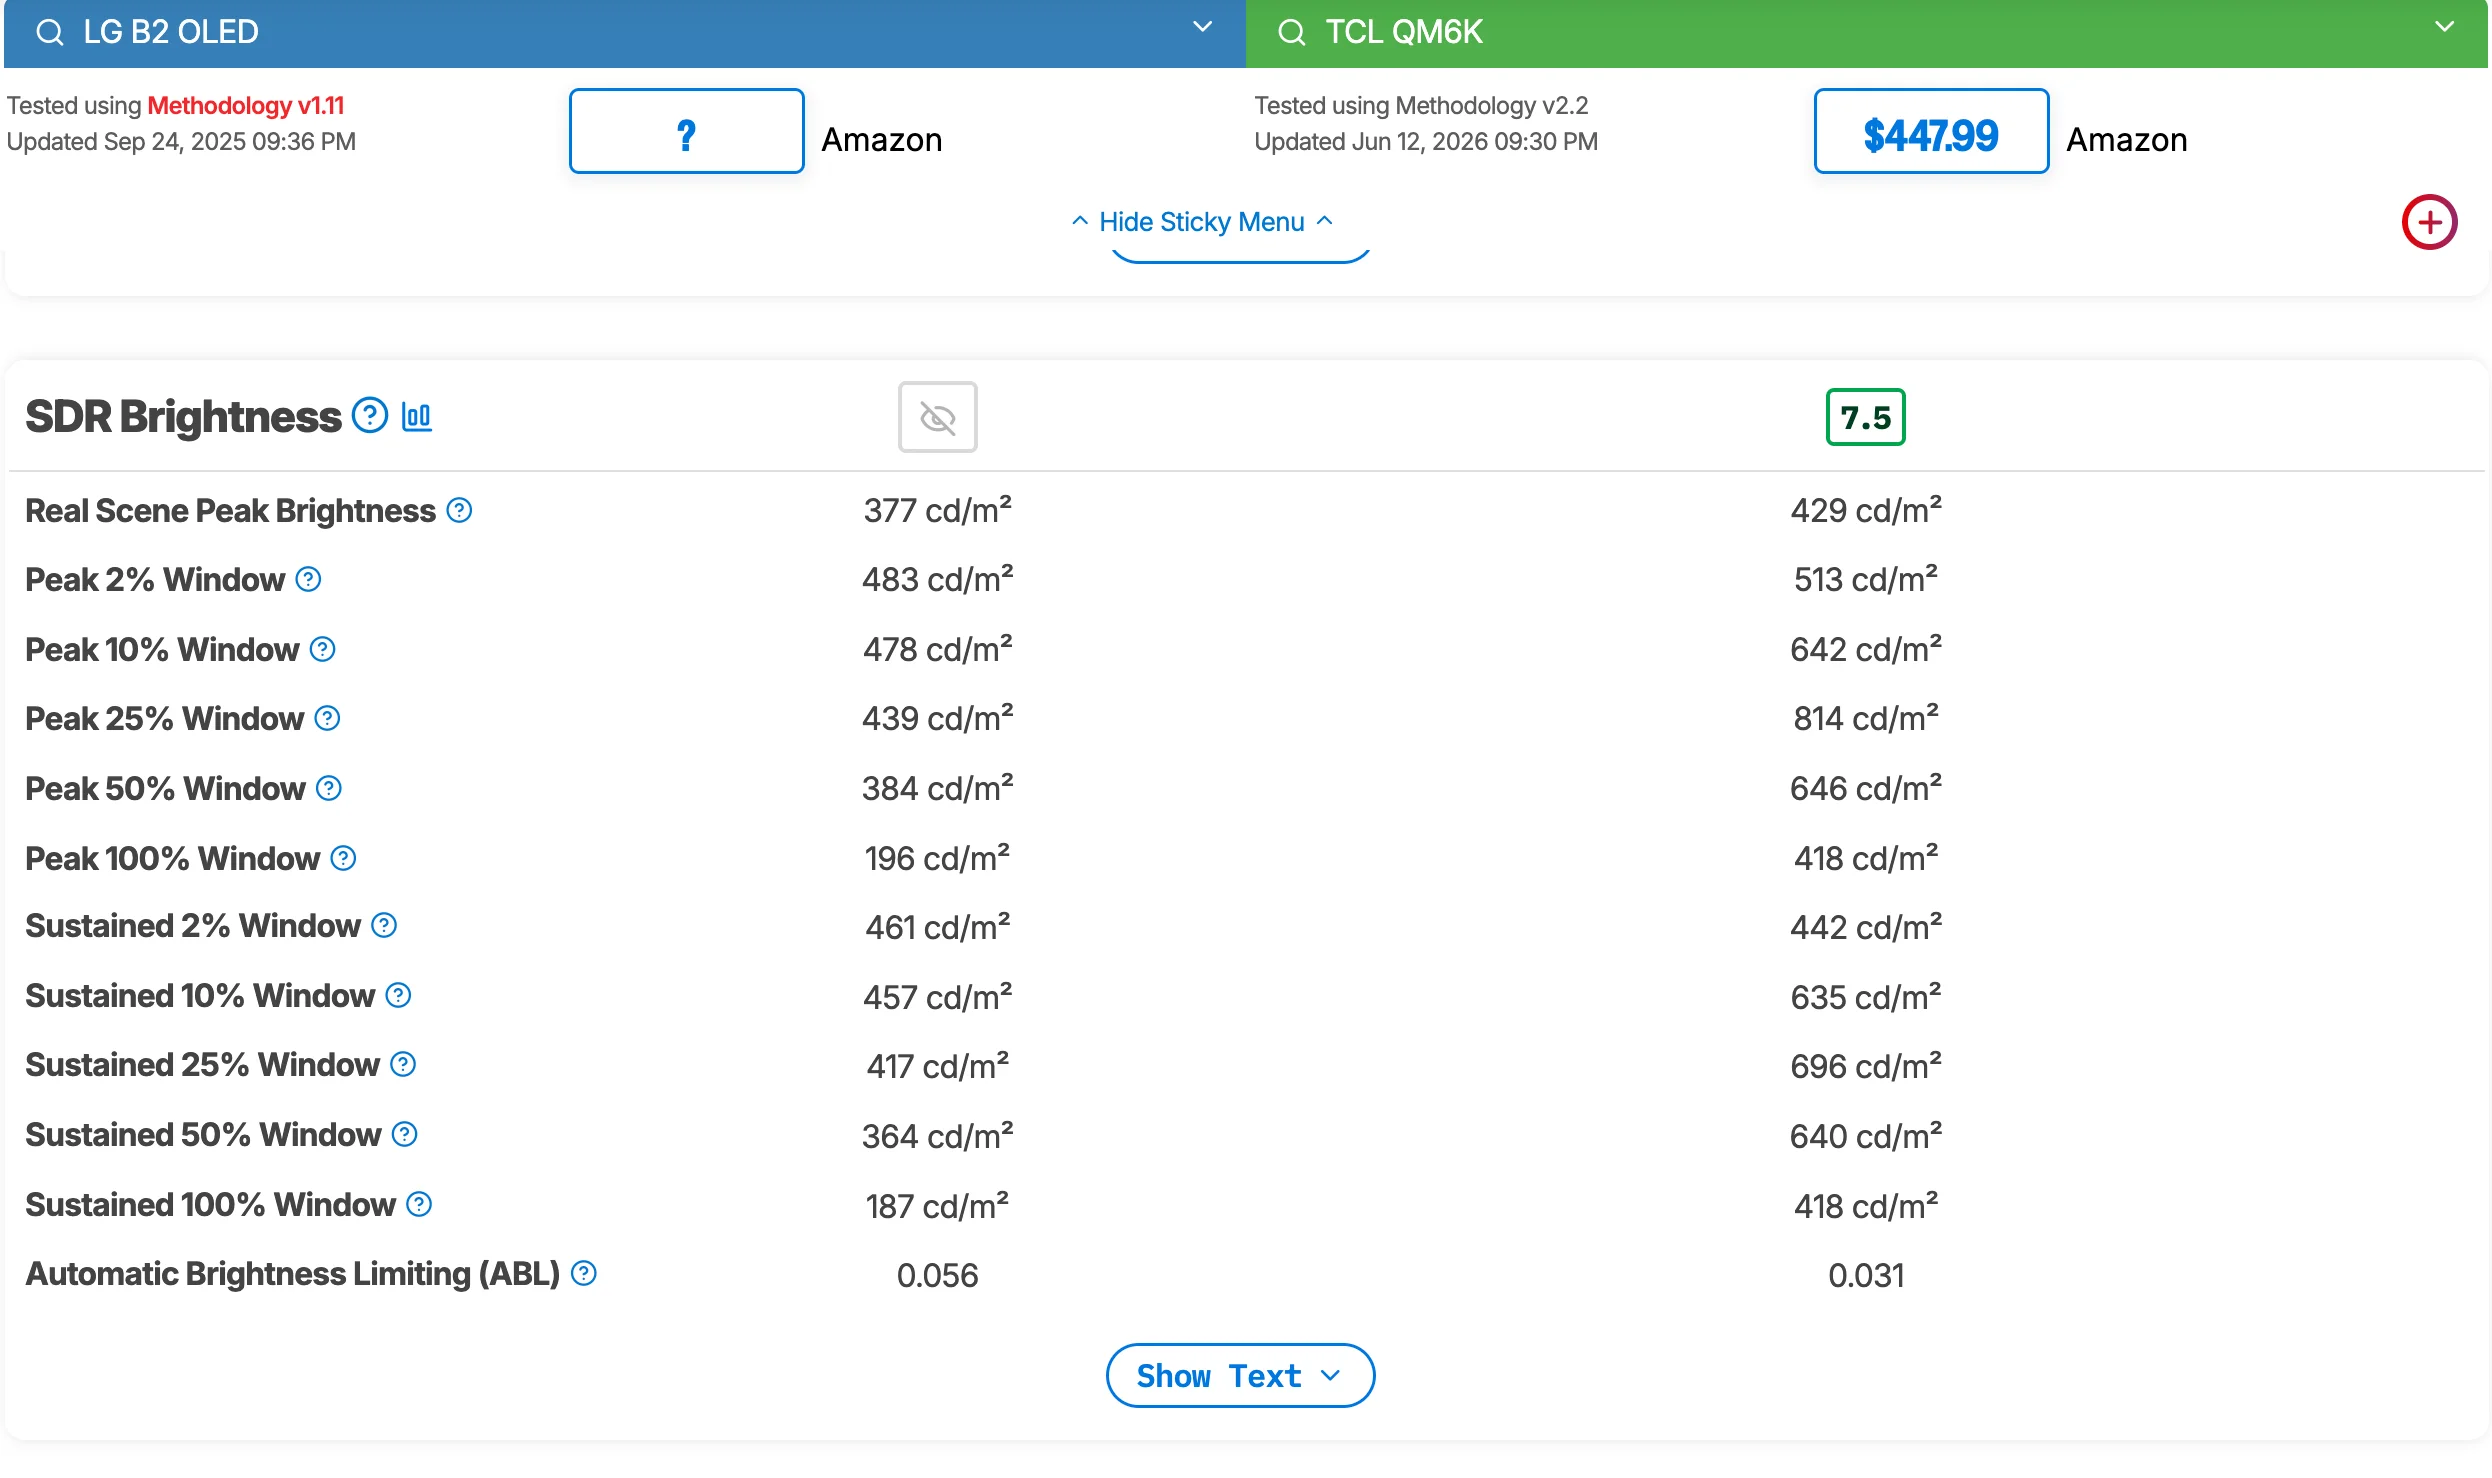Expand the LG B2 OLED product dropdown

(1203, 28)
